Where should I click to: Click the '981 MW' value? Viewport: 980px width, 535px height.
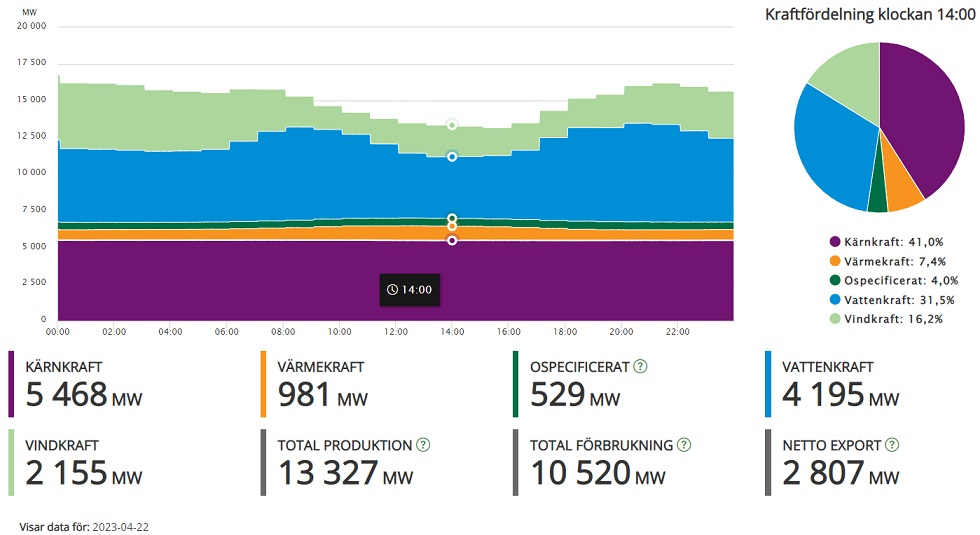point(322,394)
